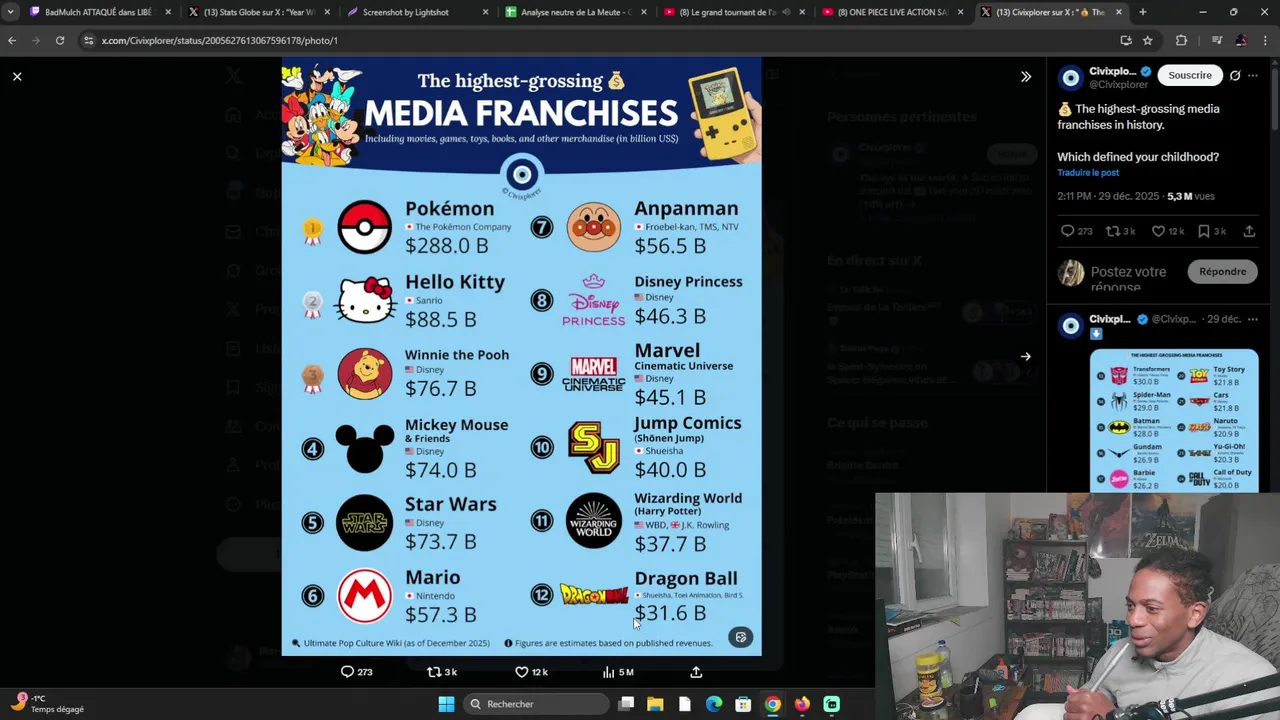Open File Explorer from taskbar
This screenshot has height=720, width=1280.
click(x=655, y=704)
